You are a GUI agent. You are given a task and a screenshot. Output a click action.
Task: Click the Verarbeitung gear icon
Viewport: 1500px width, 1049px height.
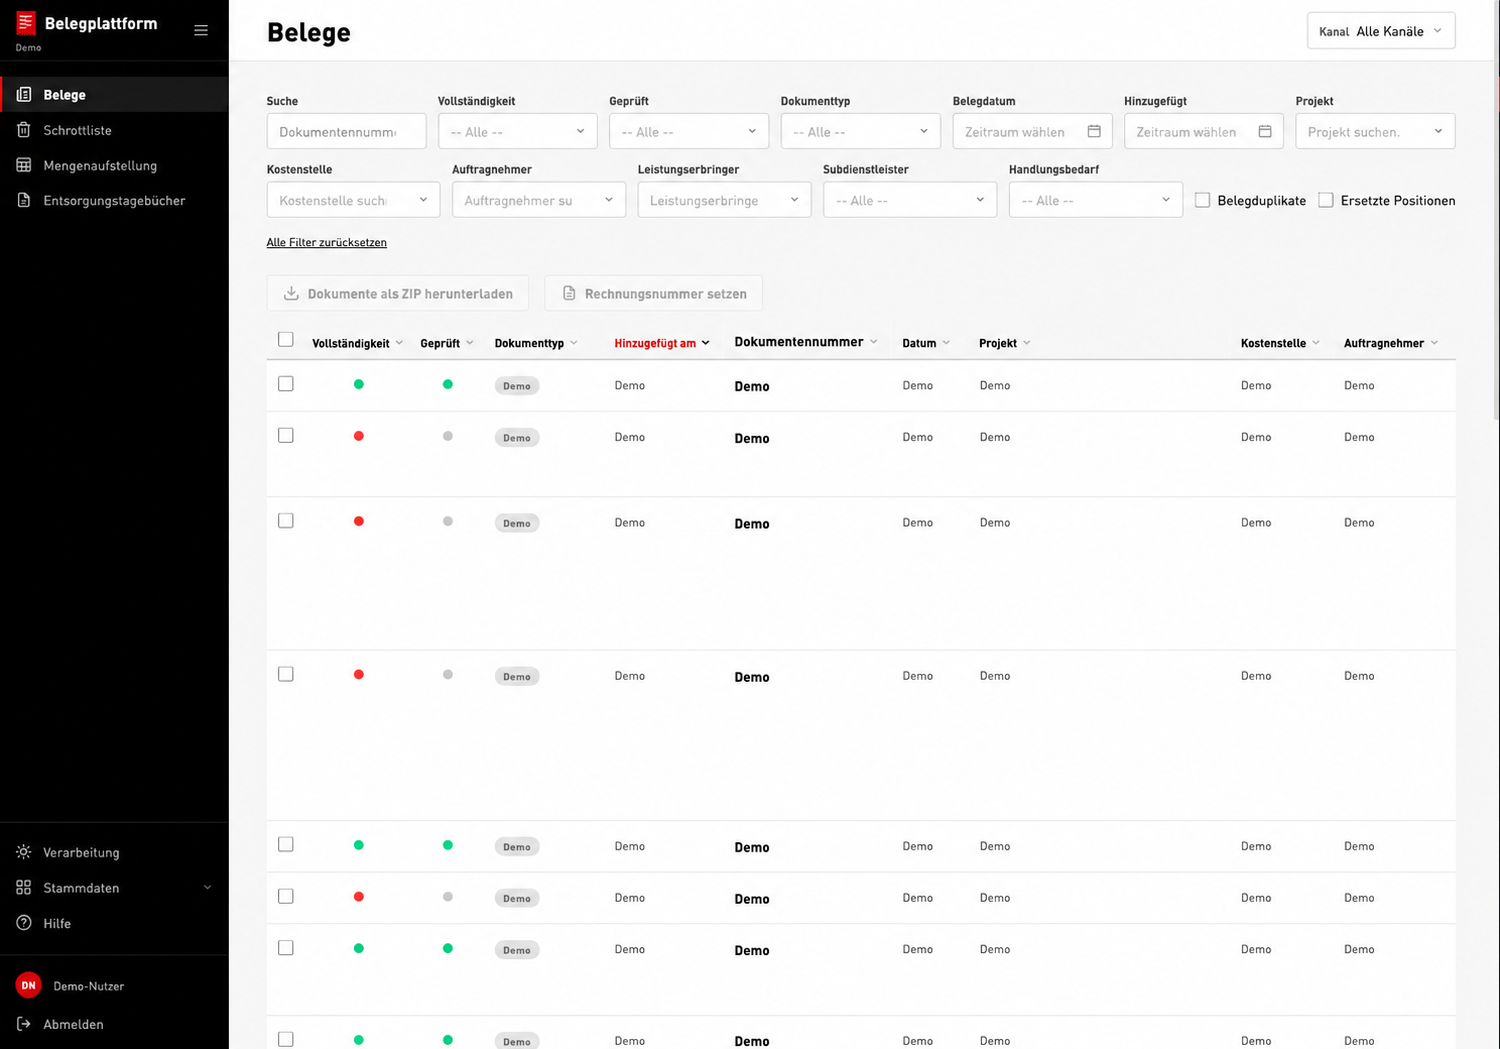click(24, 852)
